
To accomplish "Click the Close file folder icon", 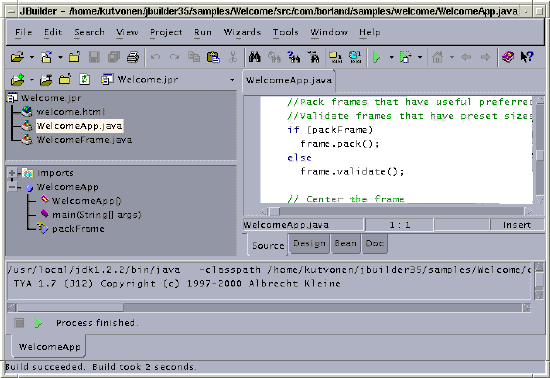I will [74, 57].
